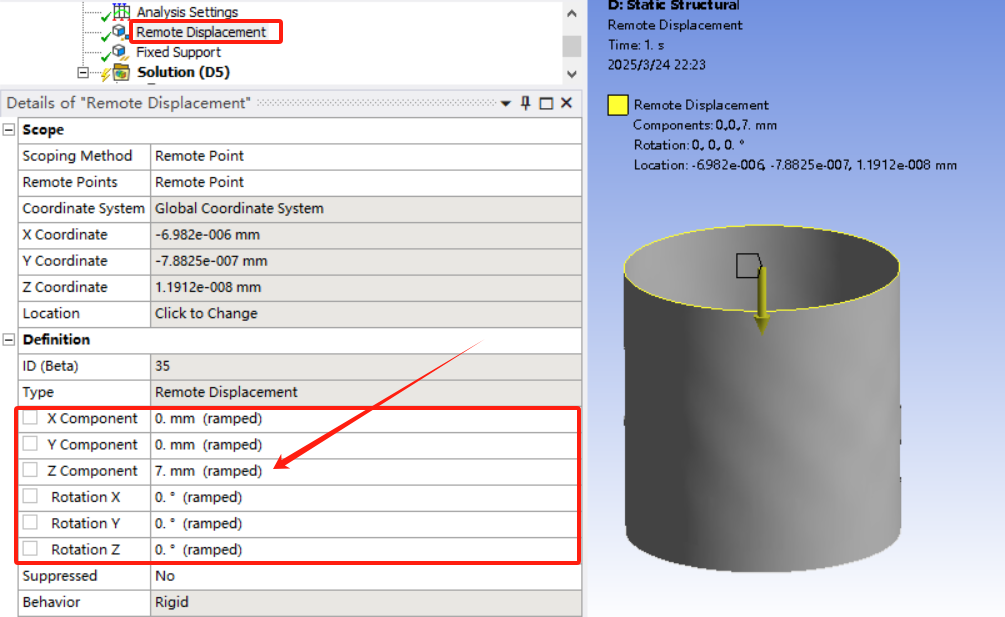
Task: Pin the Details panel with pushpin icon
Action: click(x=526, y=103)
